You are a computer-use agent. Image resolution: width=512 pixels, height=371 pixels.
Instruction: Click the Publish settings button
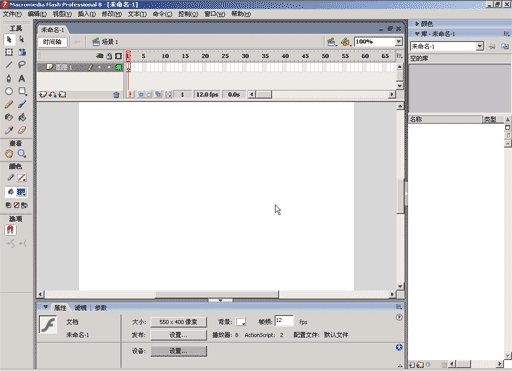tap(178, 335)
